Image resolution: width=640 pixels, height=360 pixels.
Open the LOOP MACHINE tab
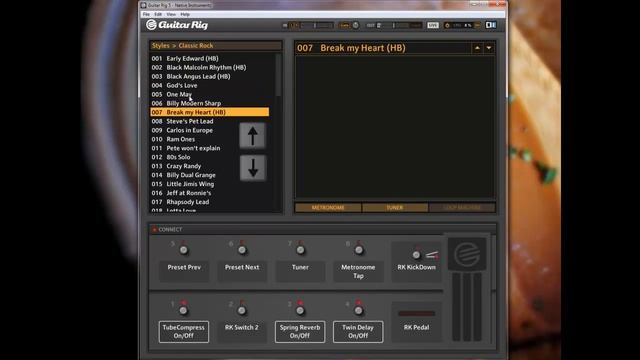[x=462, y=208]
